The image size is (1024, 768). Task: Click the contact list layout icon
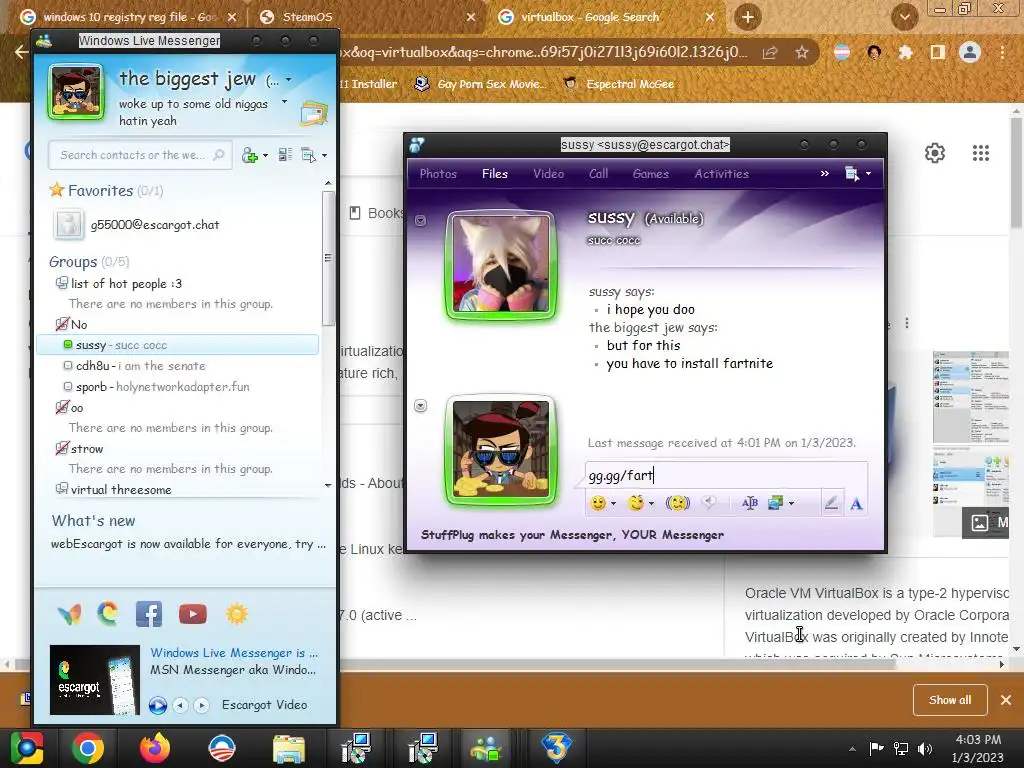click(285, 155)
